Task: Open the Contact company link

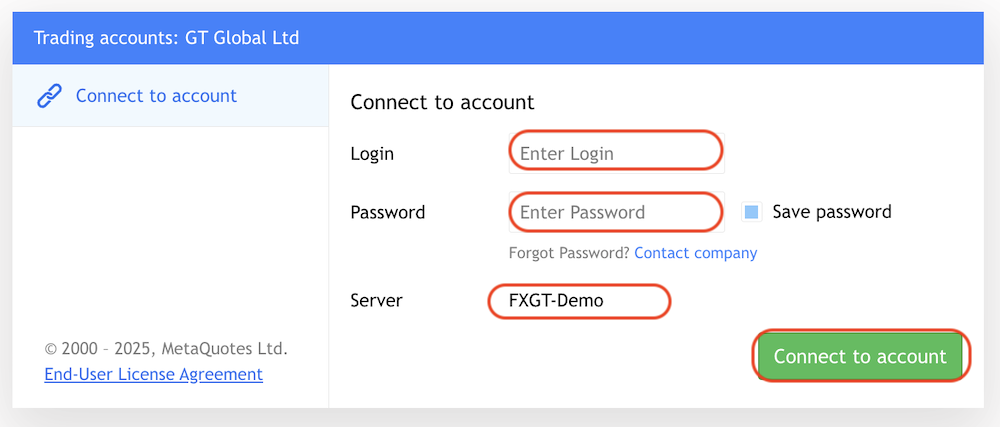Action: coord(696,253)
